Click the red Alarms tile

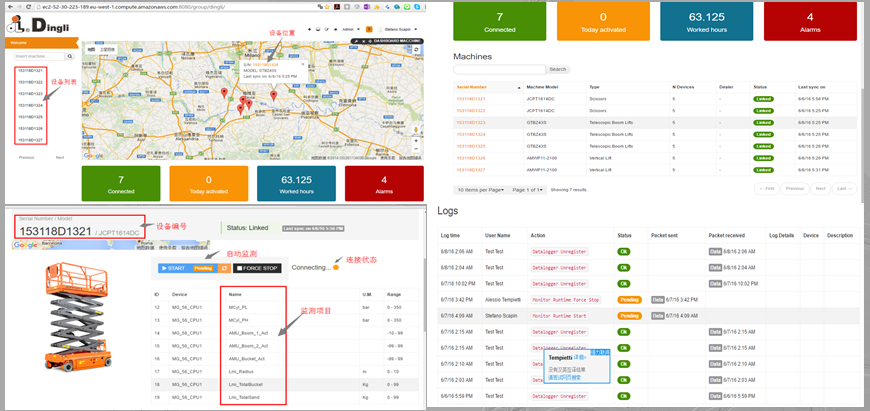click(x=384, y=183)
